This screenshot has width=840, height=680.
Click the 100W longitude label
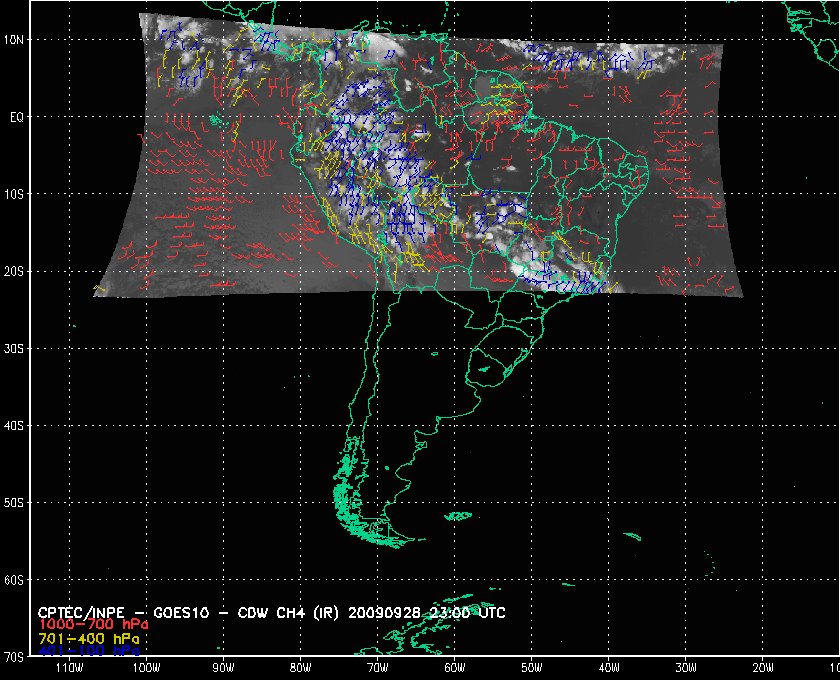(146, 668)
